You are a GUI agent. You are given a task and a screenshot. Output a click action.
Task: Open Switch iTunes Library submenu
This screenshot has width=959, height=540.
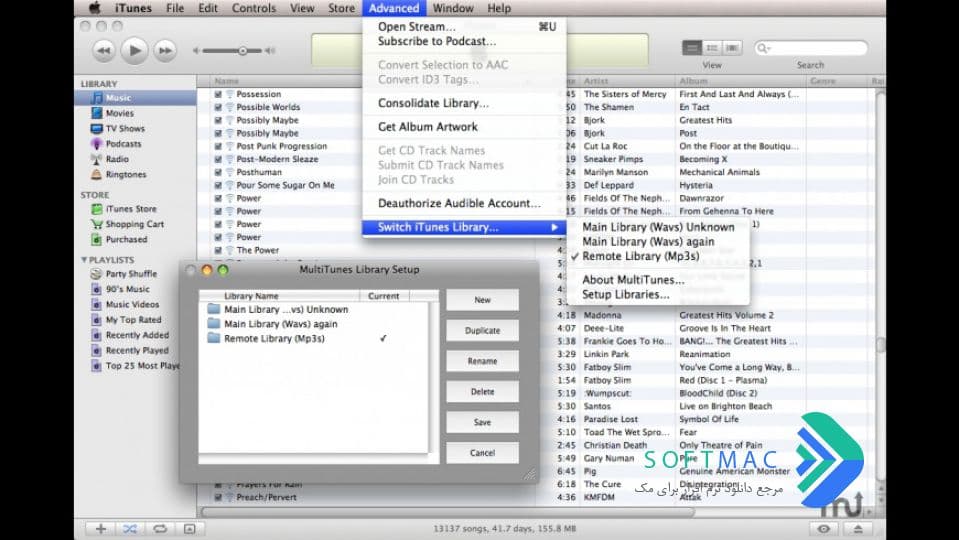[464, 227]
